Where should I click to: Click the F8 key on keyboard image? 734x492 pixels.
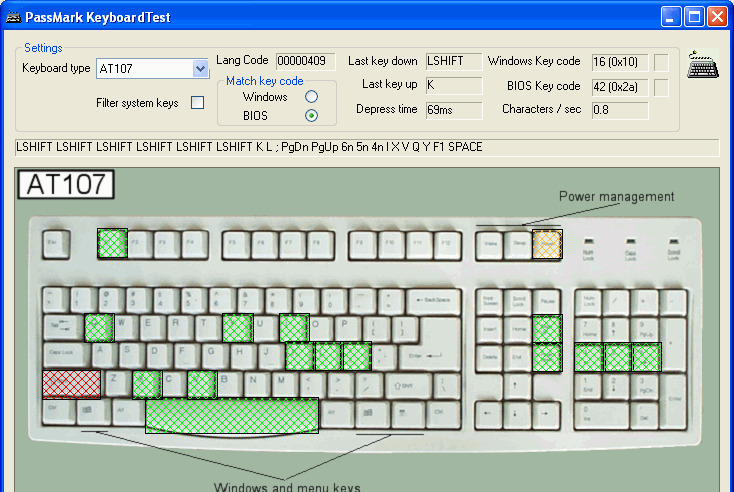click(320, 244)
